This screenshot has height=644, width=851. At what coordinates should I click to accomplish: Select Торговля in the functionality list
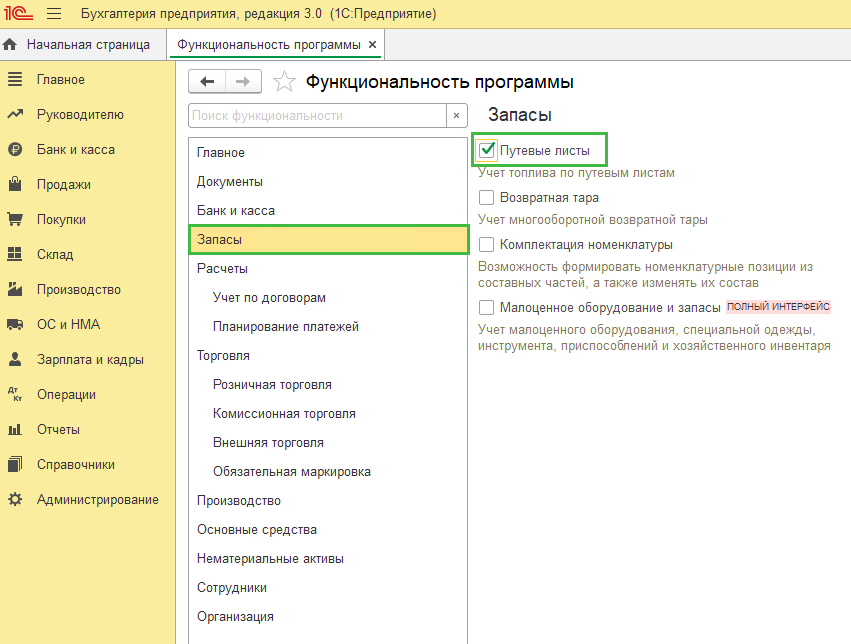328,355
